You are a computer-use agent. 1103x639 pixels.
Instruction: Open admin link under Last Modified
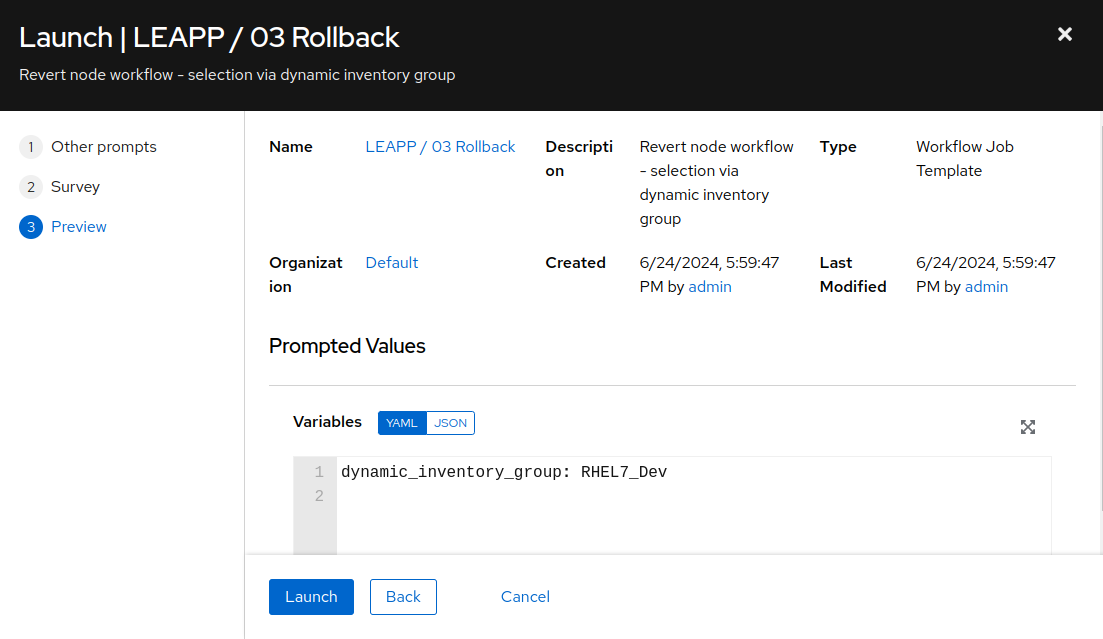986,286
